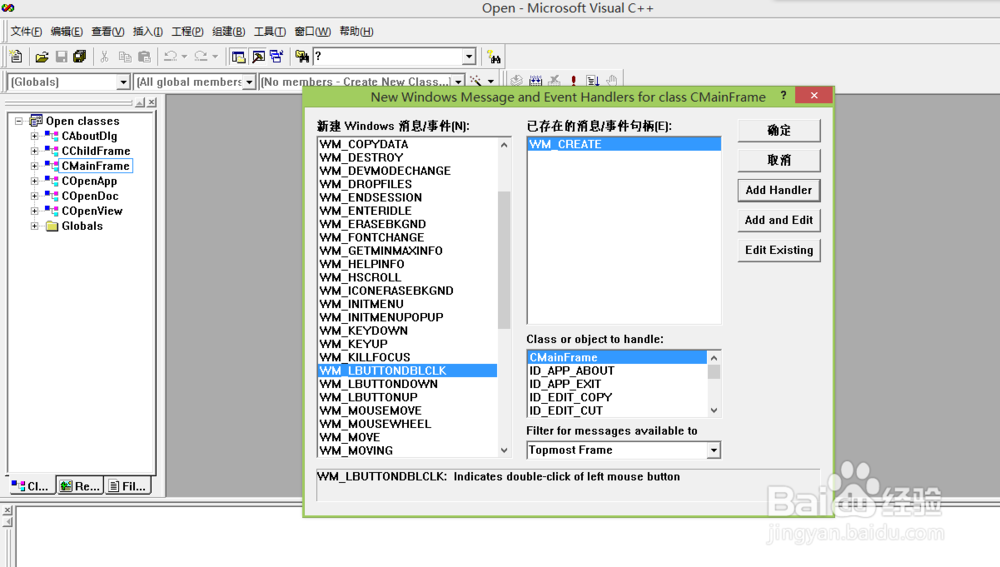
Task: Open the 工程(P) menu
Action: (188, 31)
